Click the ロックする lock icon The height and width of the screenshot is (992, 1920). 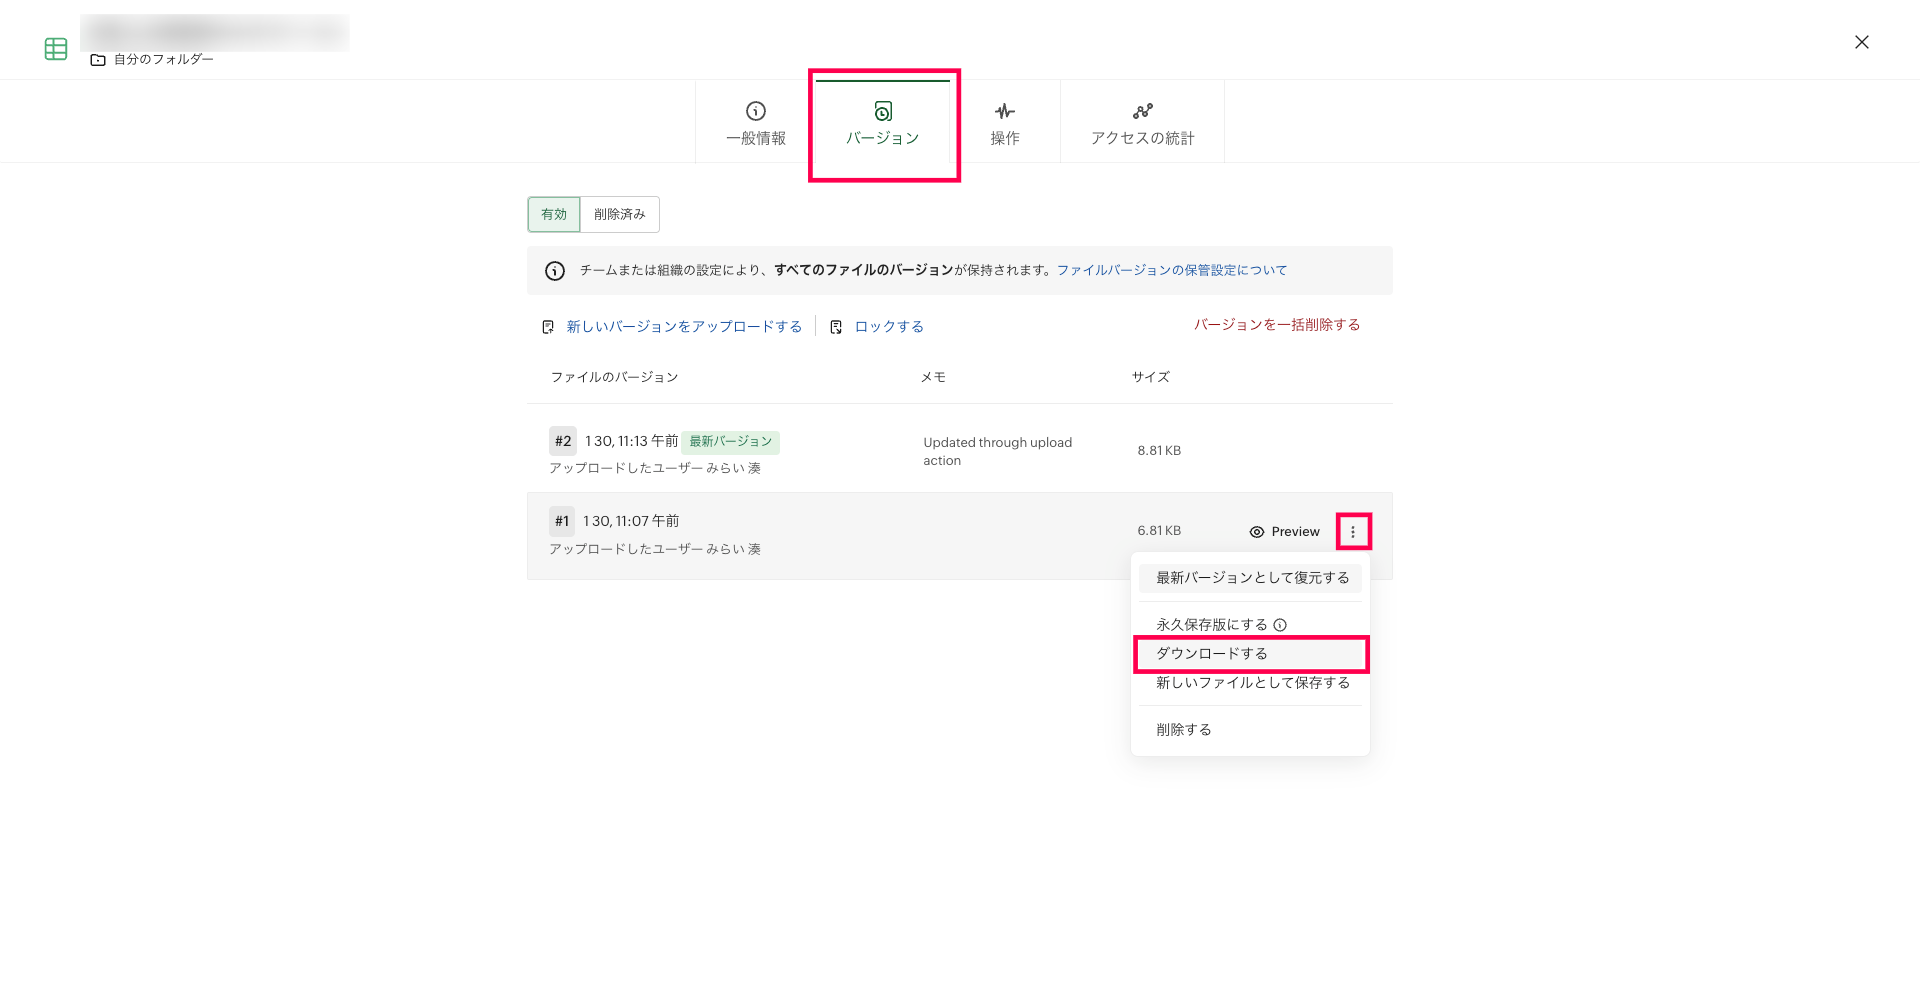coord(836,327)
